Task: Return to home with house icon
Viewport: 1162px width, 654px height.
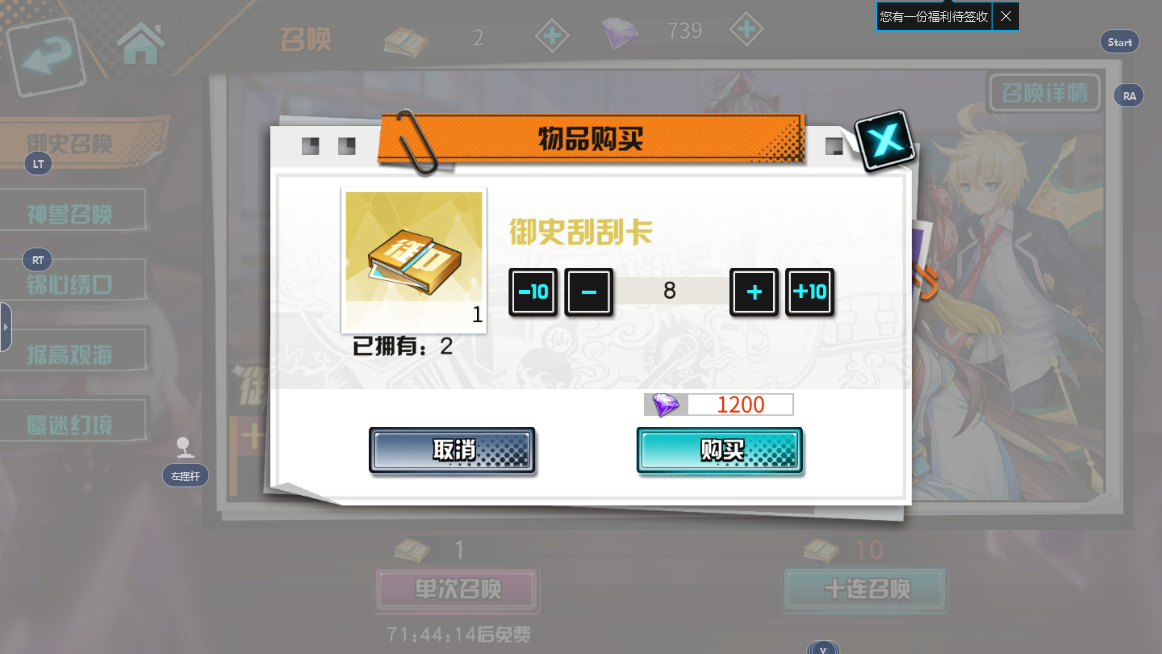Action: [140, 44]
